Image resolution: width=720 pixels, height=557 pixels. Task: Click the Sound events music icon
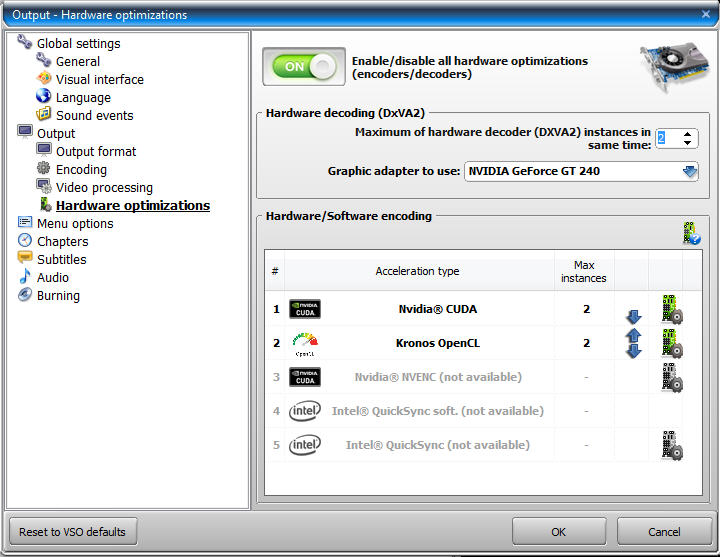(x=44, y=113)
